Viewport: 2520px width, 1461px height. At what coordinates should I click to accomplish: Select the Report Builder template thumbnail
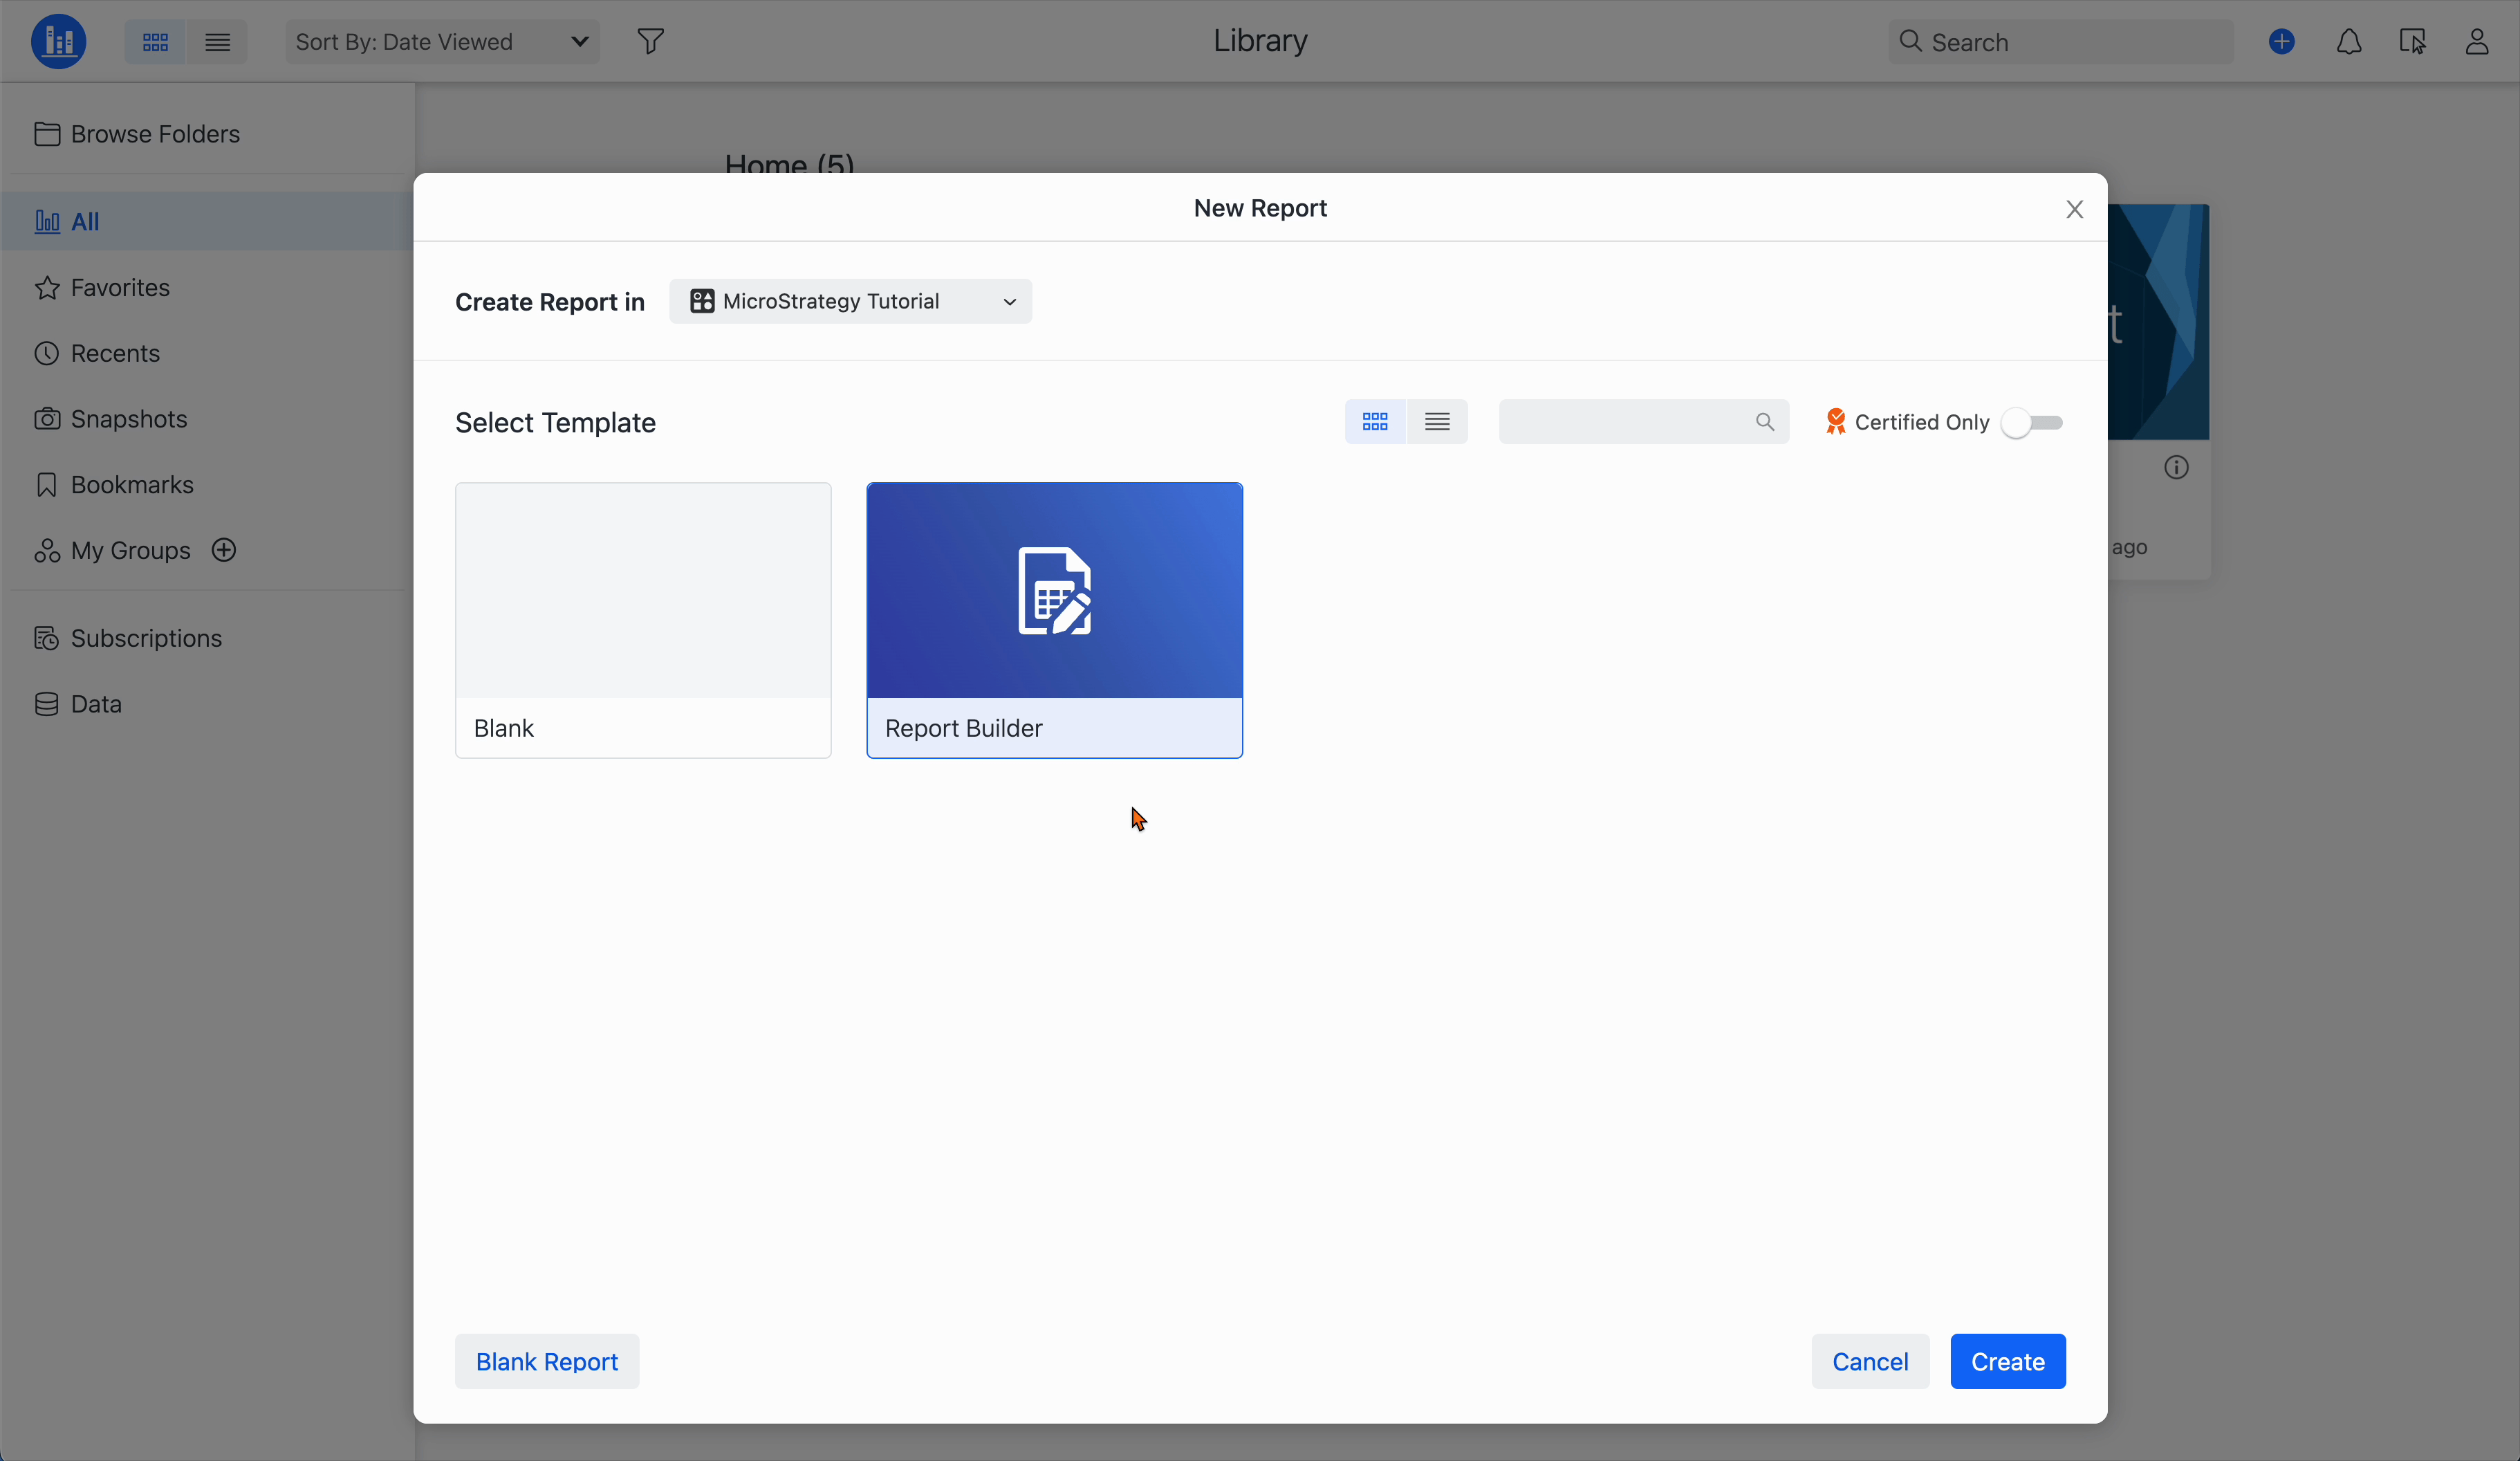tap(1054, 591)
